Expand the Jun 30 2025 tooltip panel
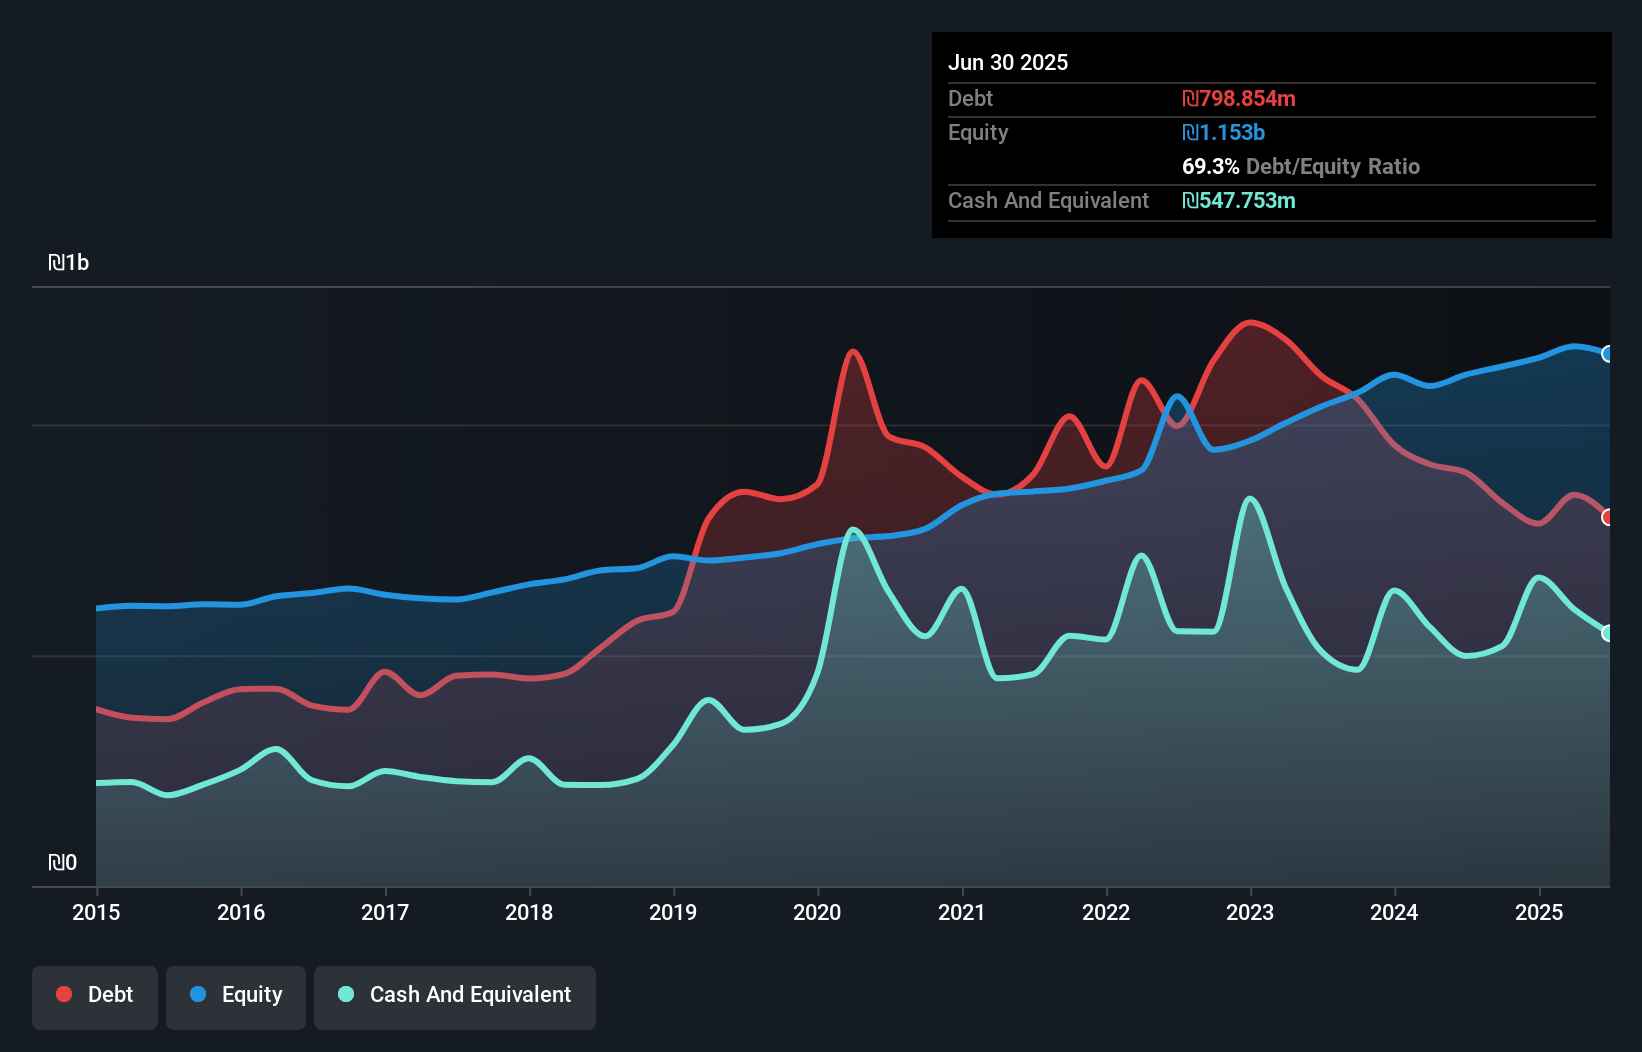The width and height of the screenshot is (1642, 1052). pos(1008,62)
